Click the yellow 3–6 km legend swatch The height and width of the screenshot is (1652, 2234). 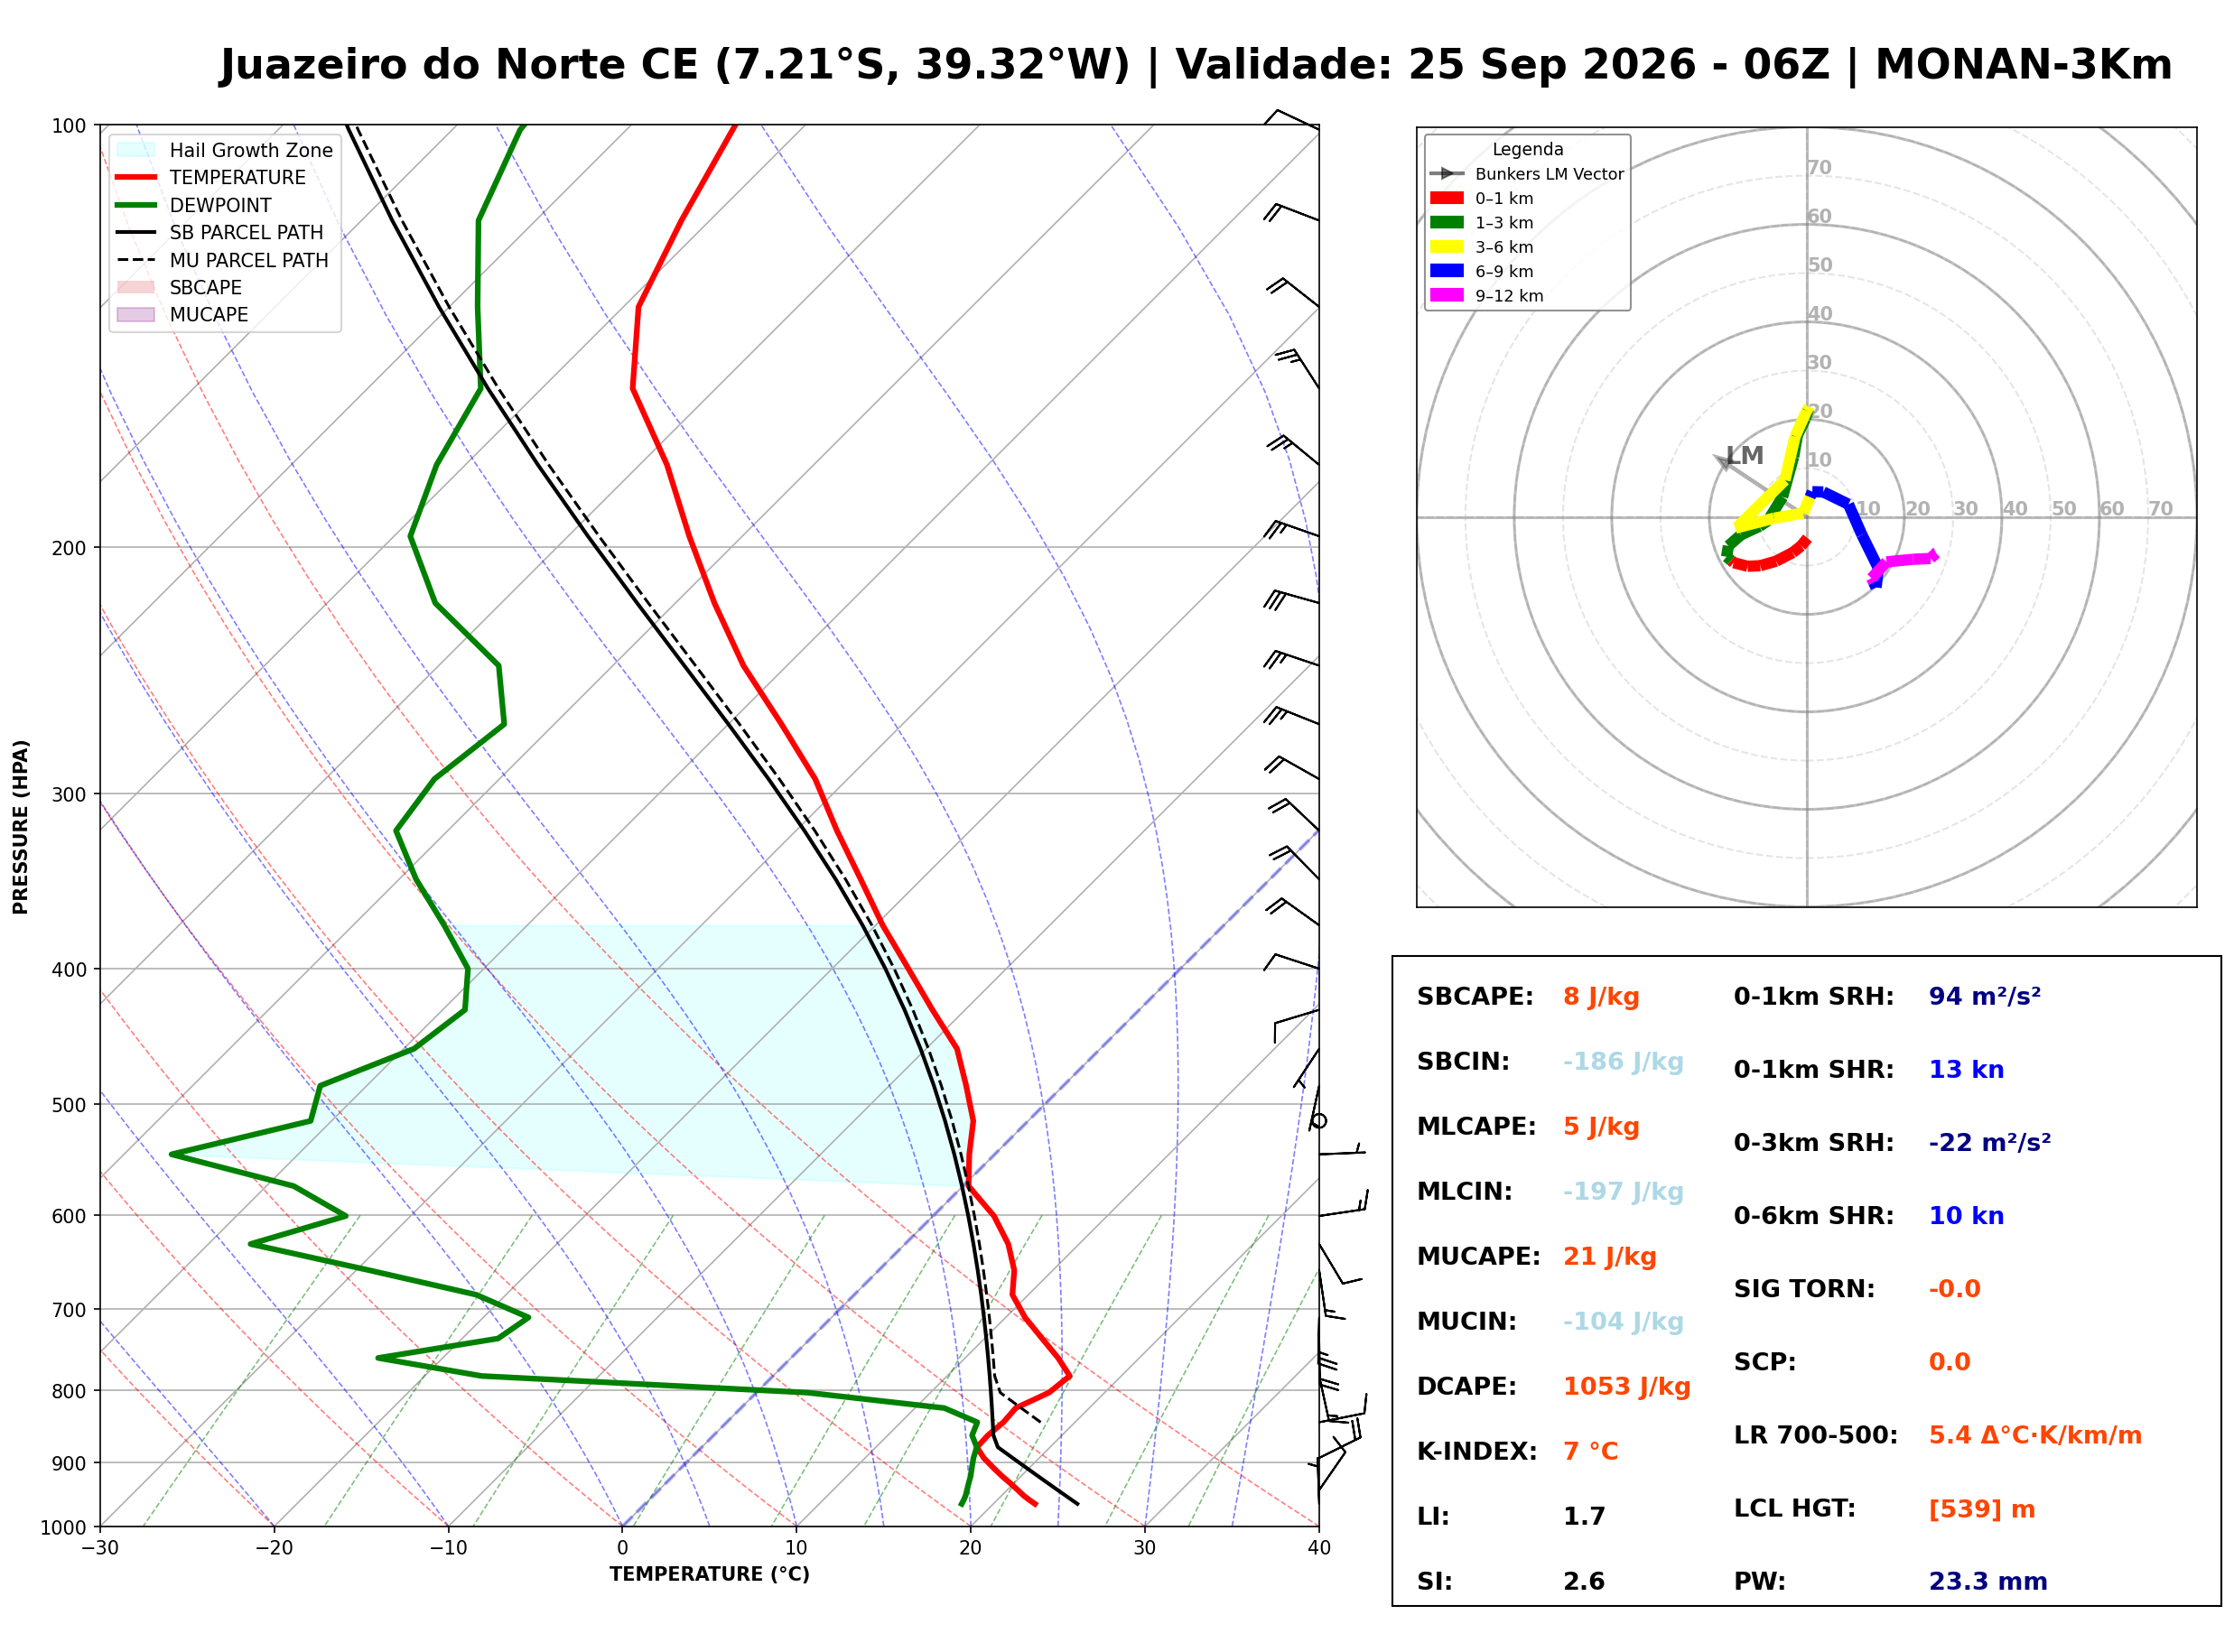(x=1446, y=247)
